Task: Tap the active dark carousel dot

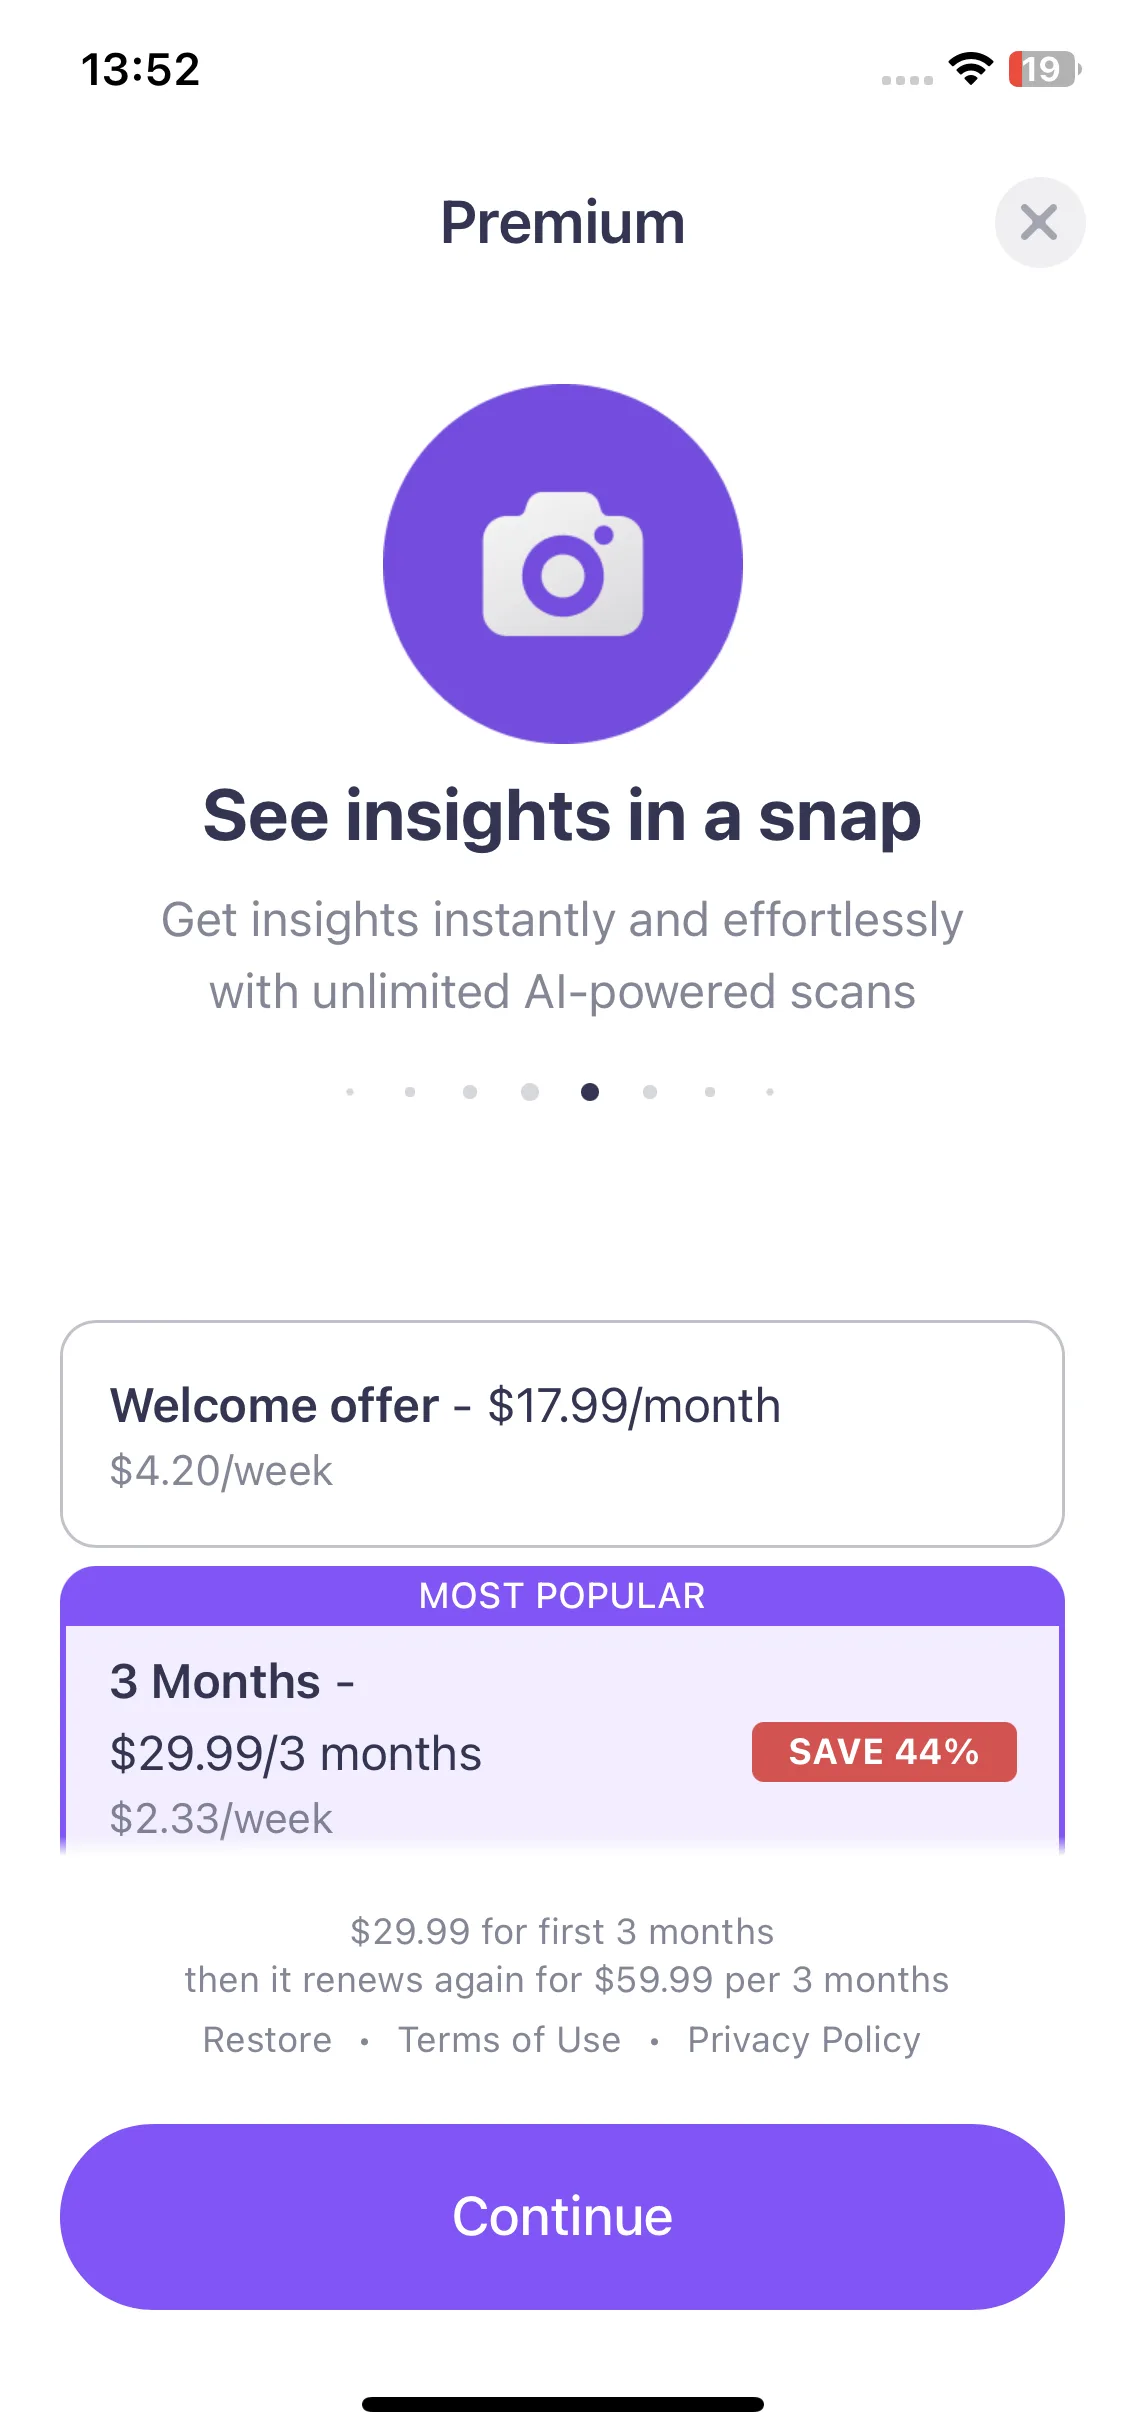Action: coord(590,1092)
